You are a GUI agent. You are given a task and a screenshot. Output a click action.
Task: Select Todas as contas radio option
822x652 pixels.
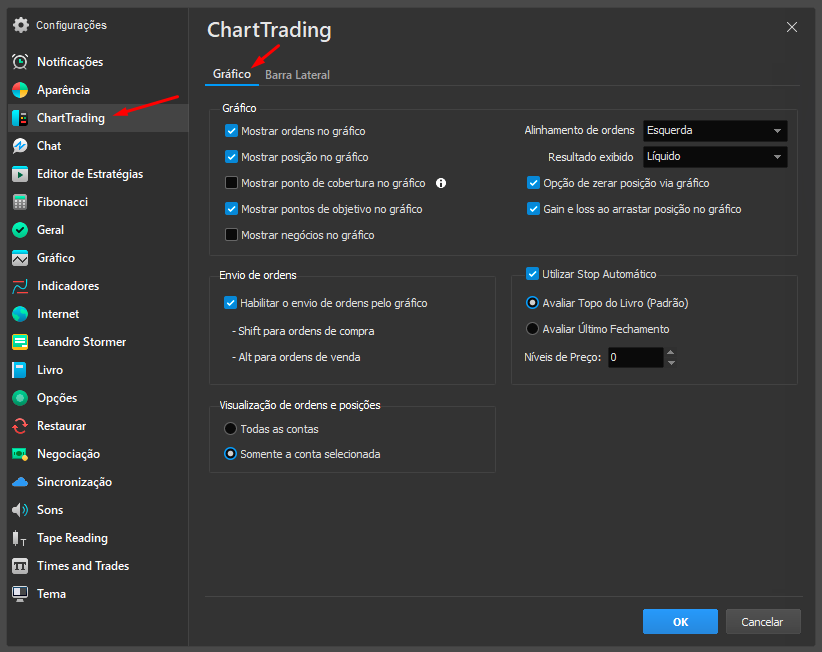point(230,429)
